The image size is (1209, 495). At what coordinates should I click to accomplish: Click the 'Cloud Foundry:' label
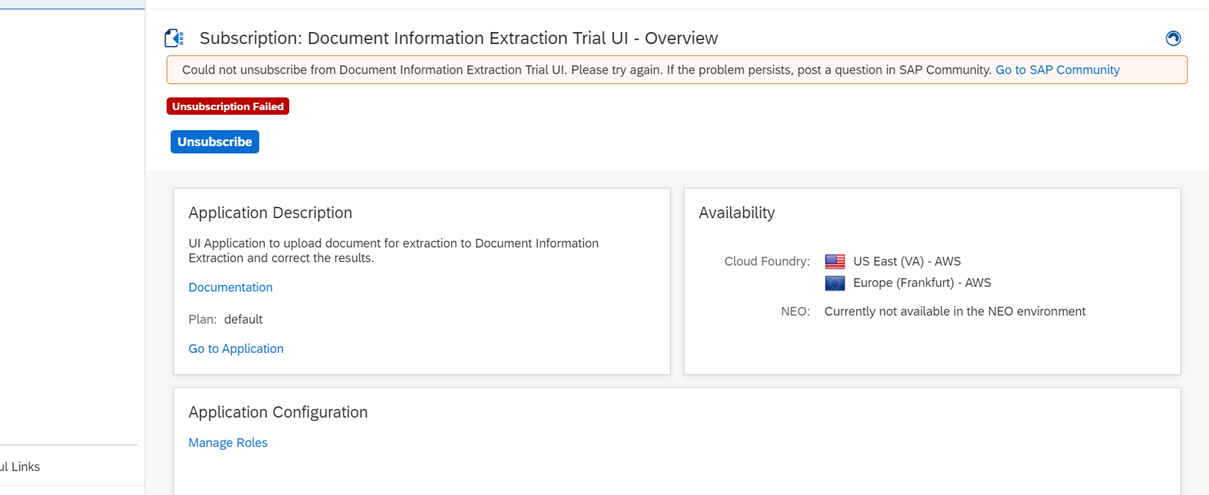click(x=767, y=261)
